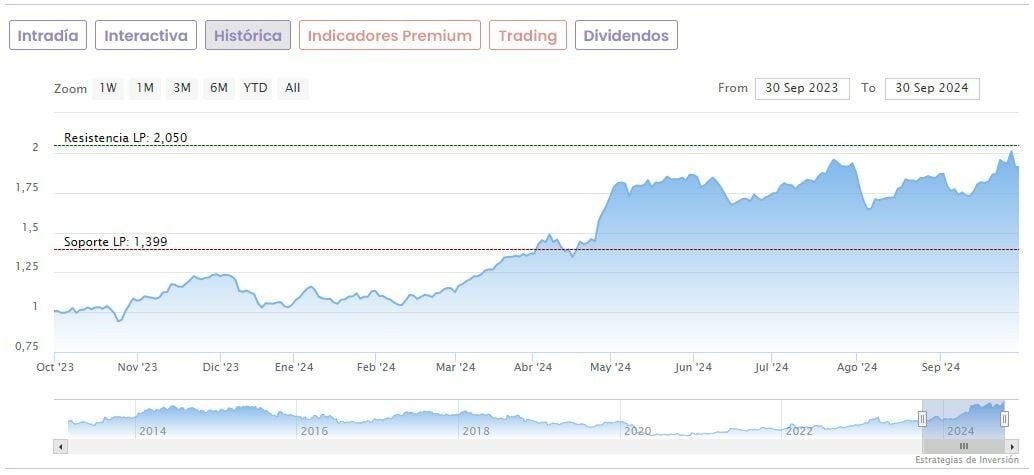Screen dimensions: 1034x475
Task: Open the Estrategias de Inversión credit link
Action: 968,460
